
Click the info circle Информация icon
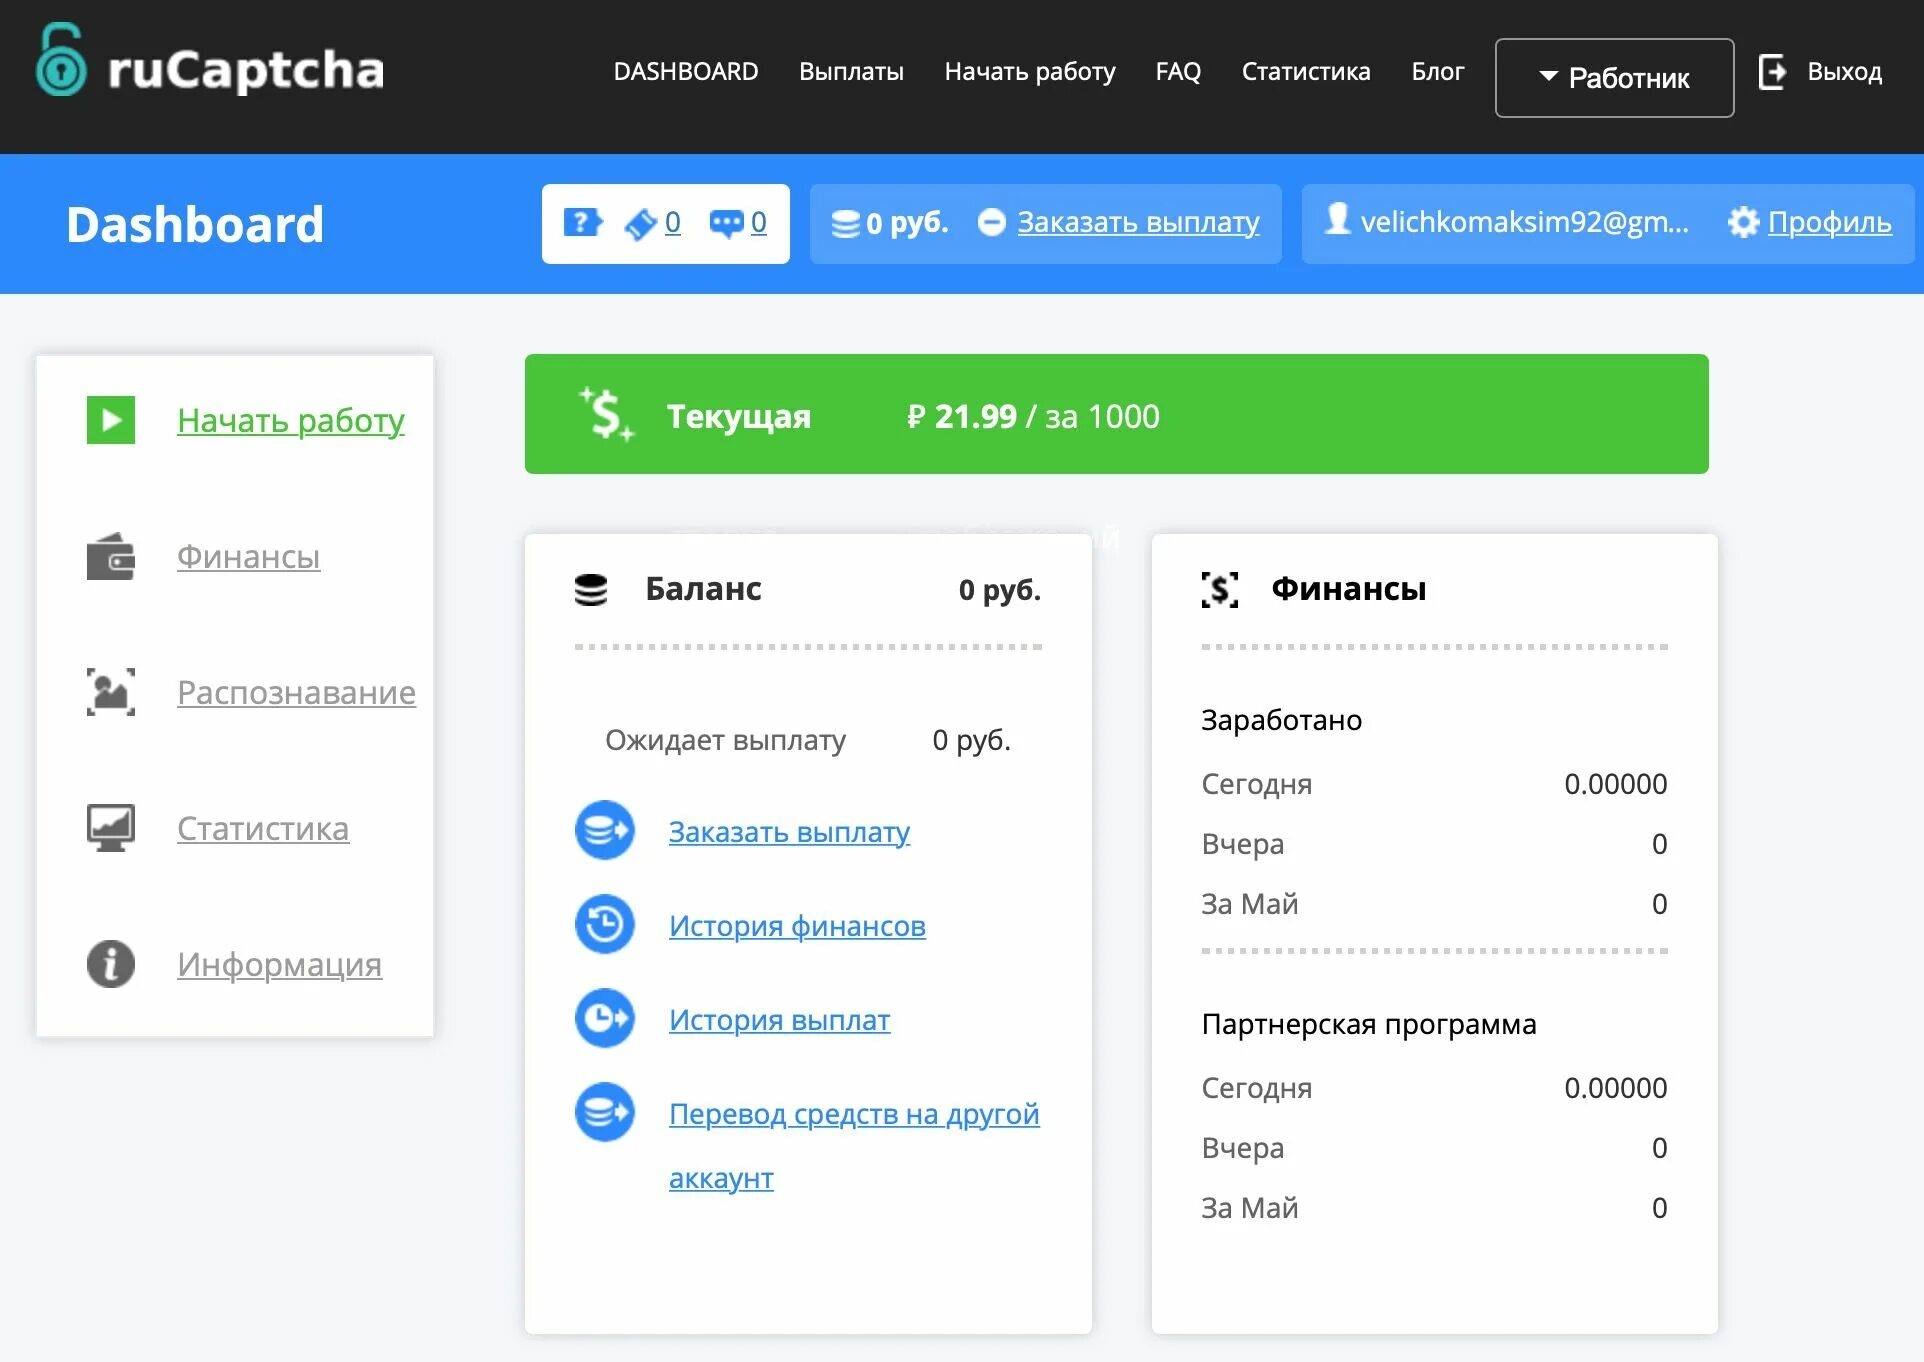click(111, 964)
